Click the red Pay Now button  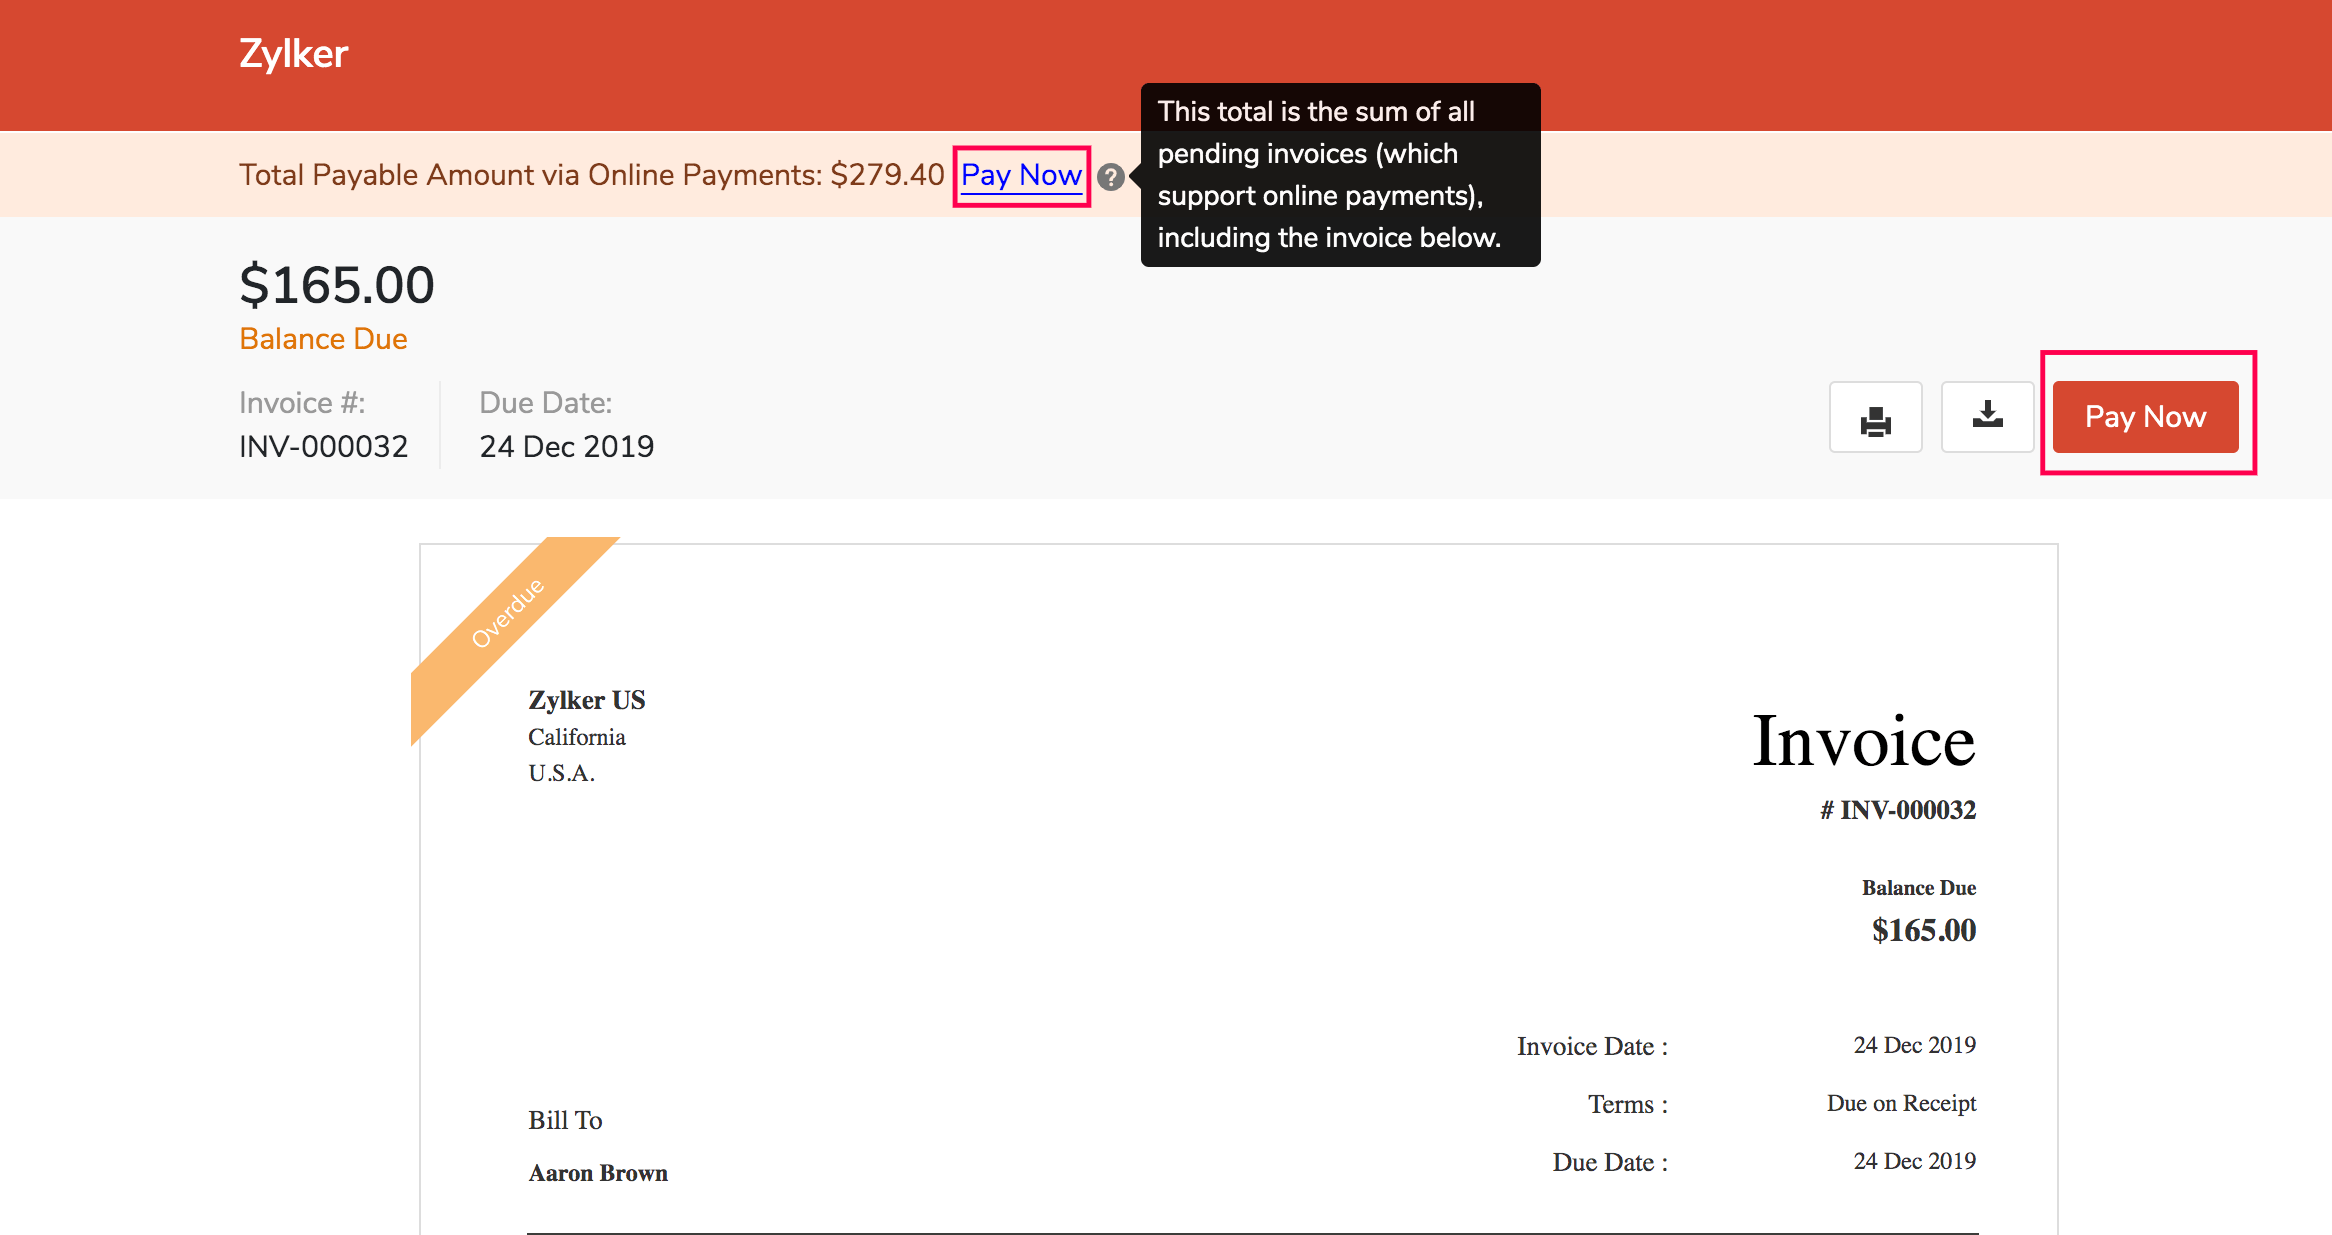2145,417
